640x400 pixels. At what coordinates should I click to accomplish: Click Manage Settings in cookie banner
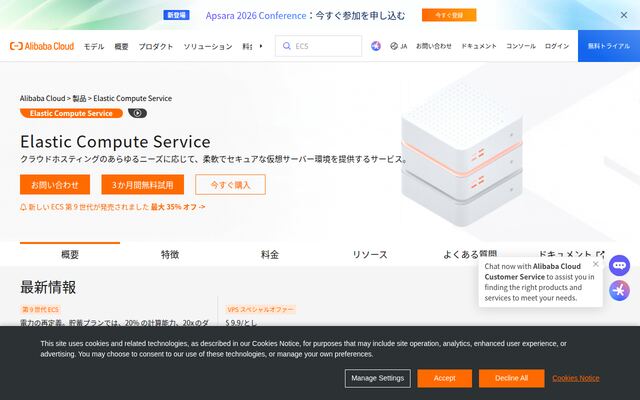(x=378, y=378)
